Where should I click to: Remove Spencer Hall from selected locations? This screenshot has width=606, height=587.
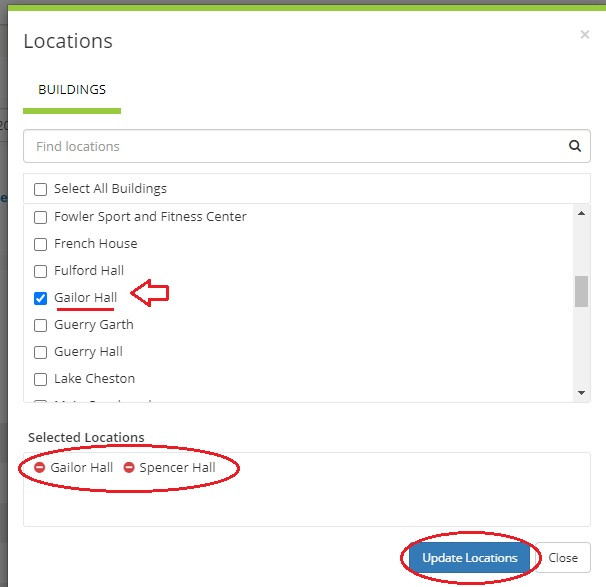point(129,467)
